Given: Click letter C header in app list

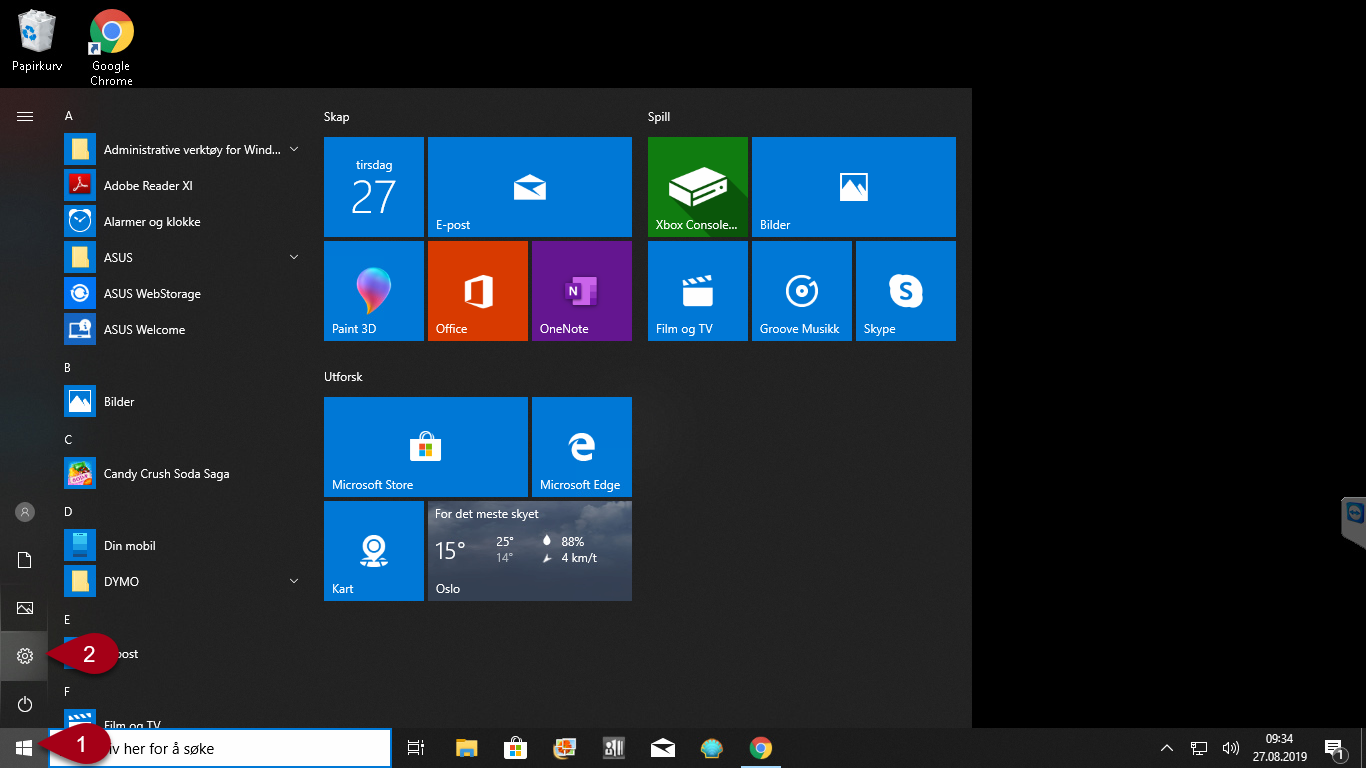Looking at the screenshot, I should coord(68,440).
